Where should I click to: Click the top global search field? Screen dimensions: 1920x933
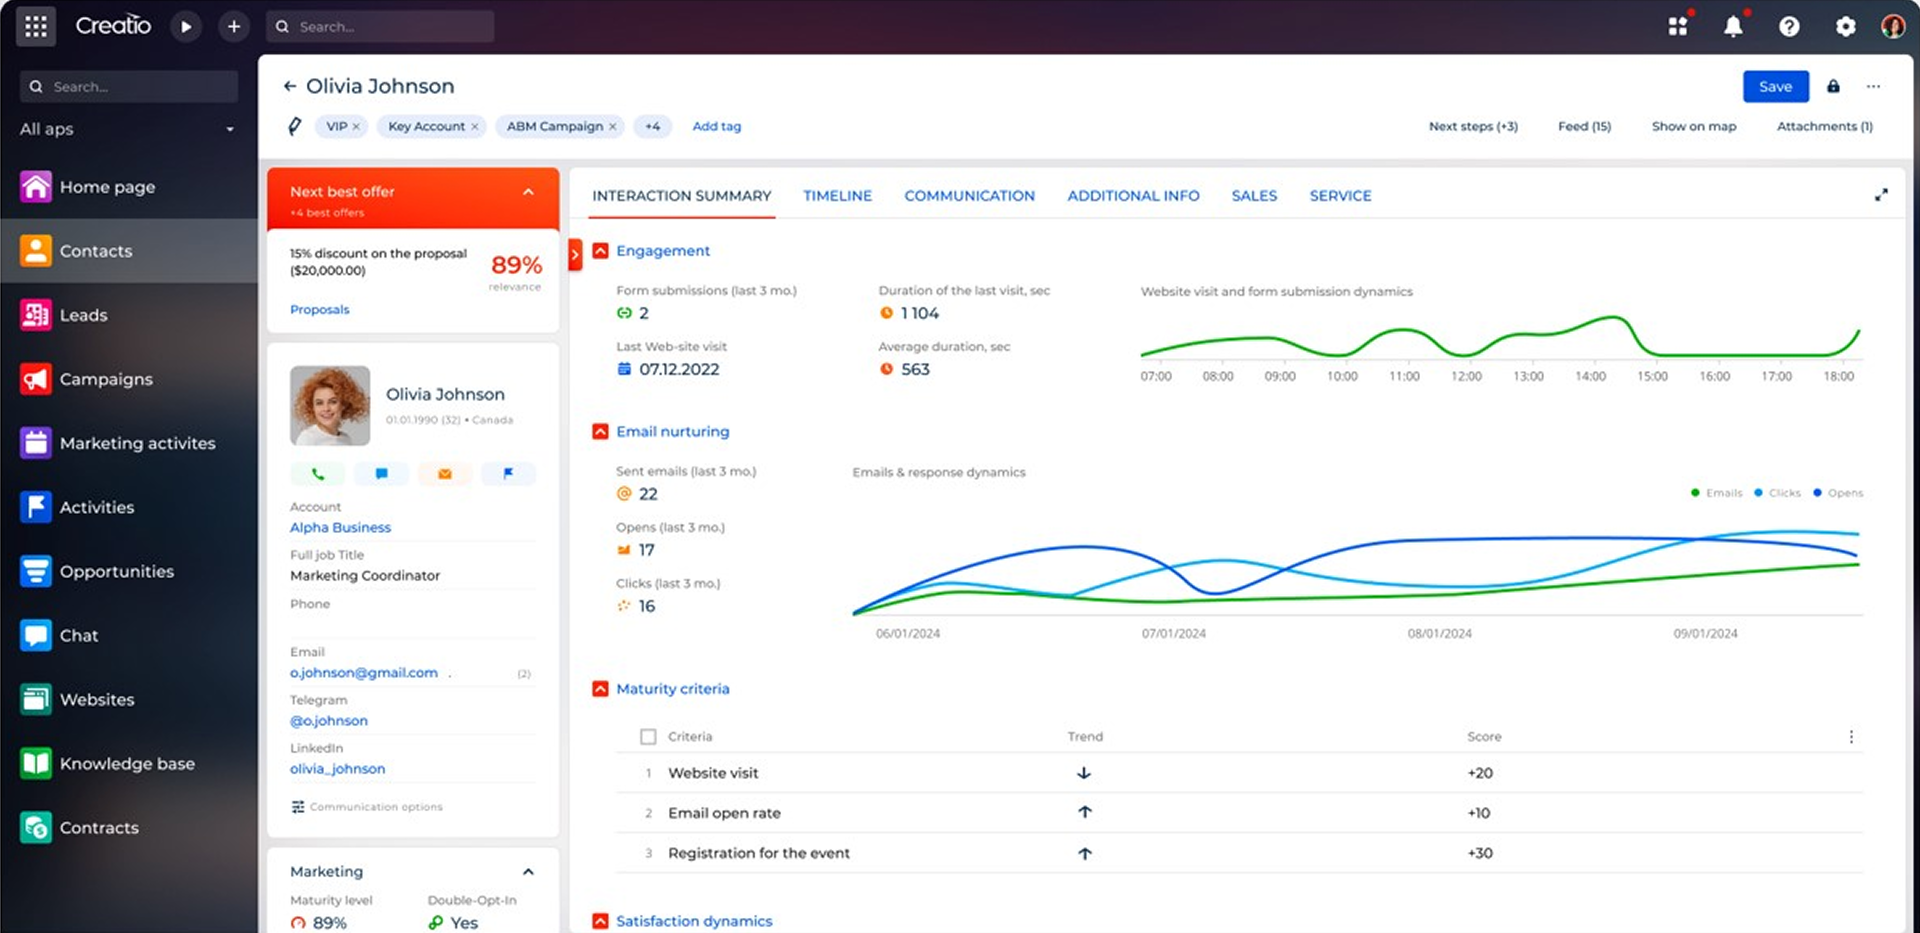tap(380, 27)
